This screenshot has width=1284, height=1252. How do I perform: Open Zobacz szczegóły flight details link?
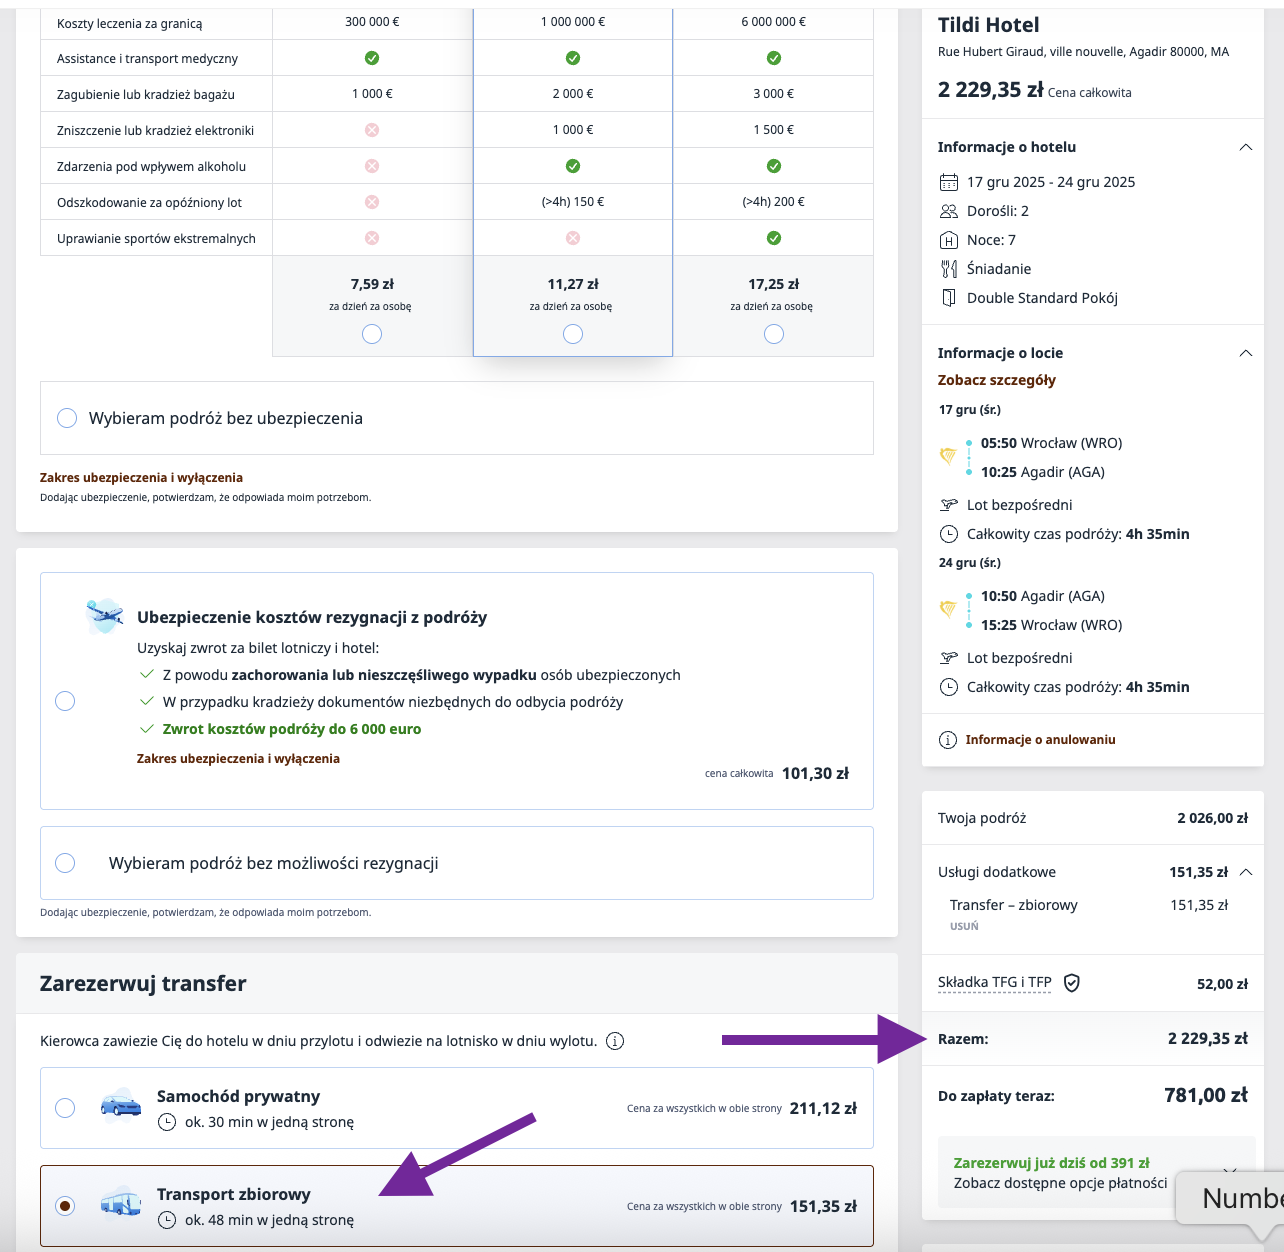click(x=996, y=380)
